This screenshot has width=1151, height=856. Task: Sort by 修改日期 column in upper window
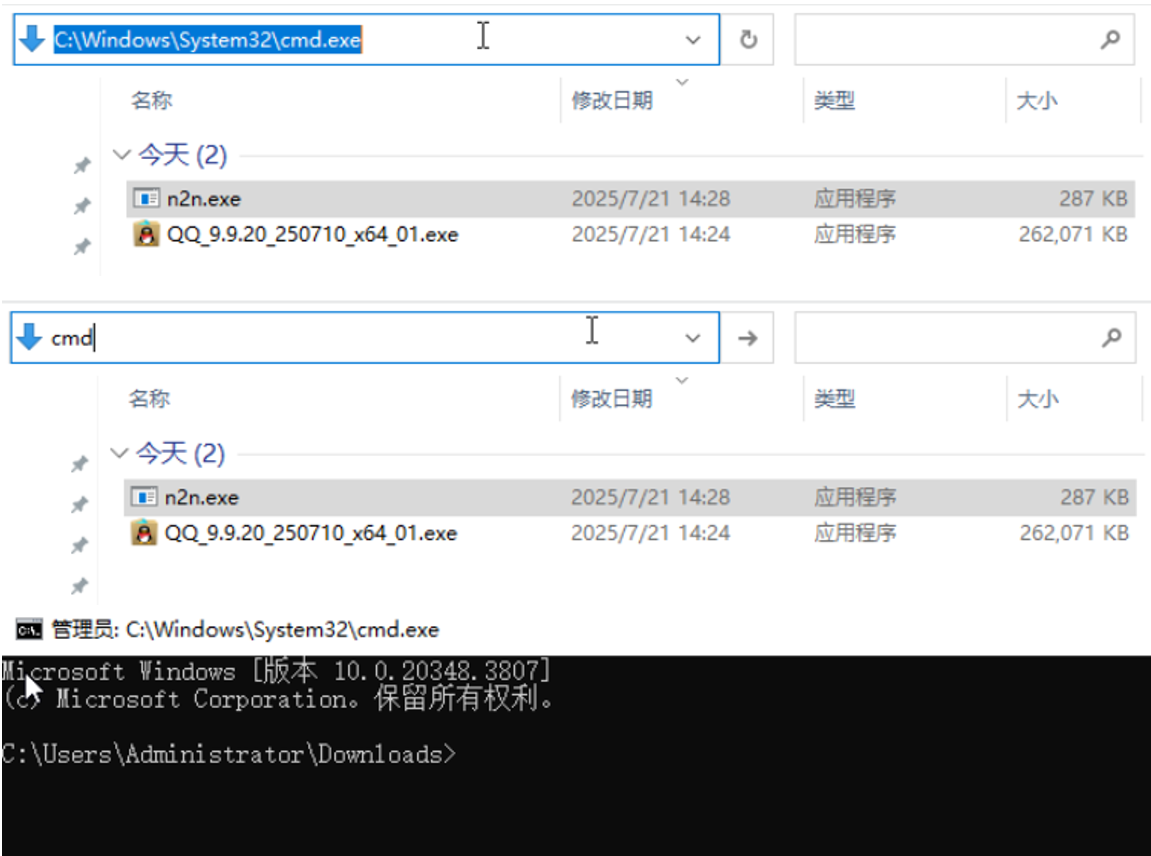pos(612,100)
